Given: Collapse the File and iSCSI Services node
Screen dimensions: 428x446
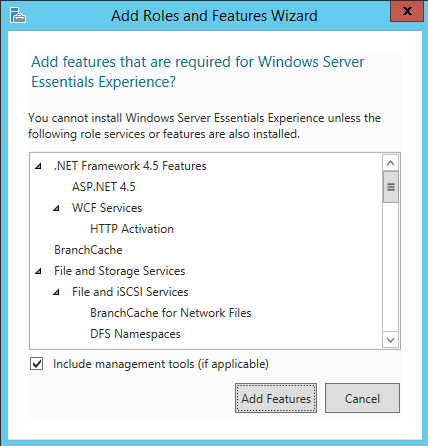Looking at the screenshot, I should (x=56, y=292).
